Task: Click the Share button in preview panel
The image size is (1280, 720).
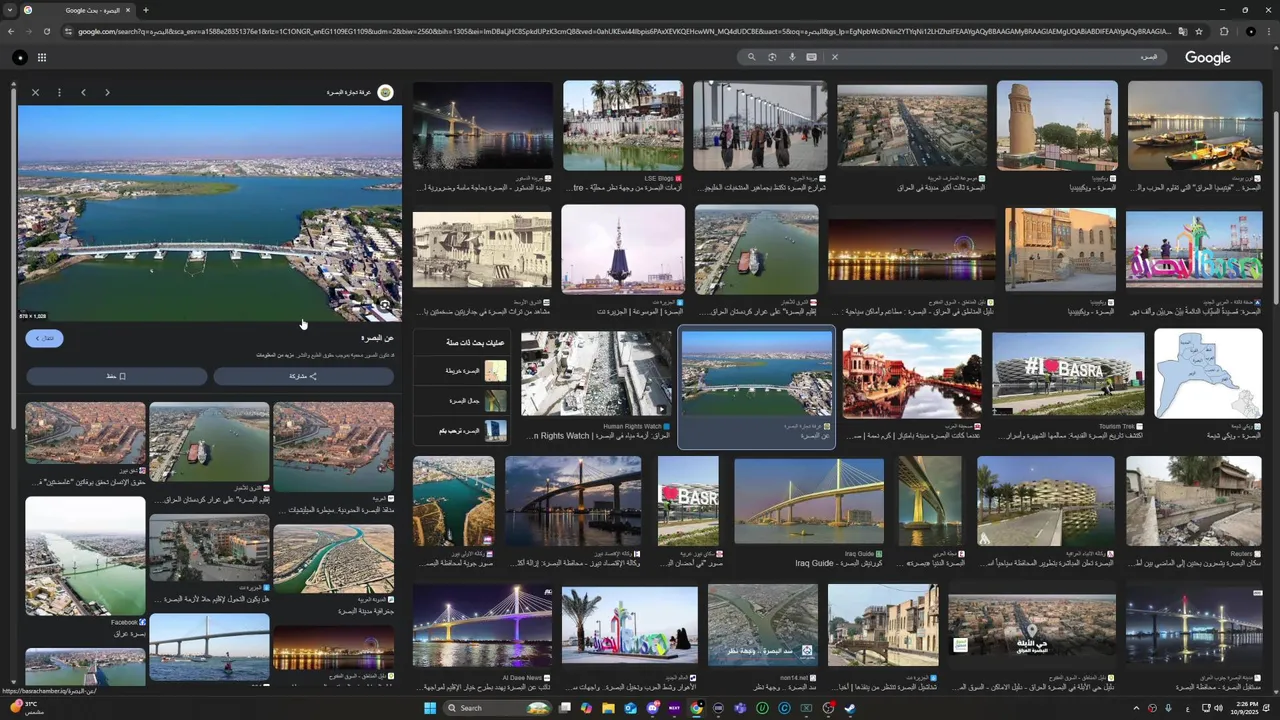Action: pyautogui.click(x=303, y=376)
